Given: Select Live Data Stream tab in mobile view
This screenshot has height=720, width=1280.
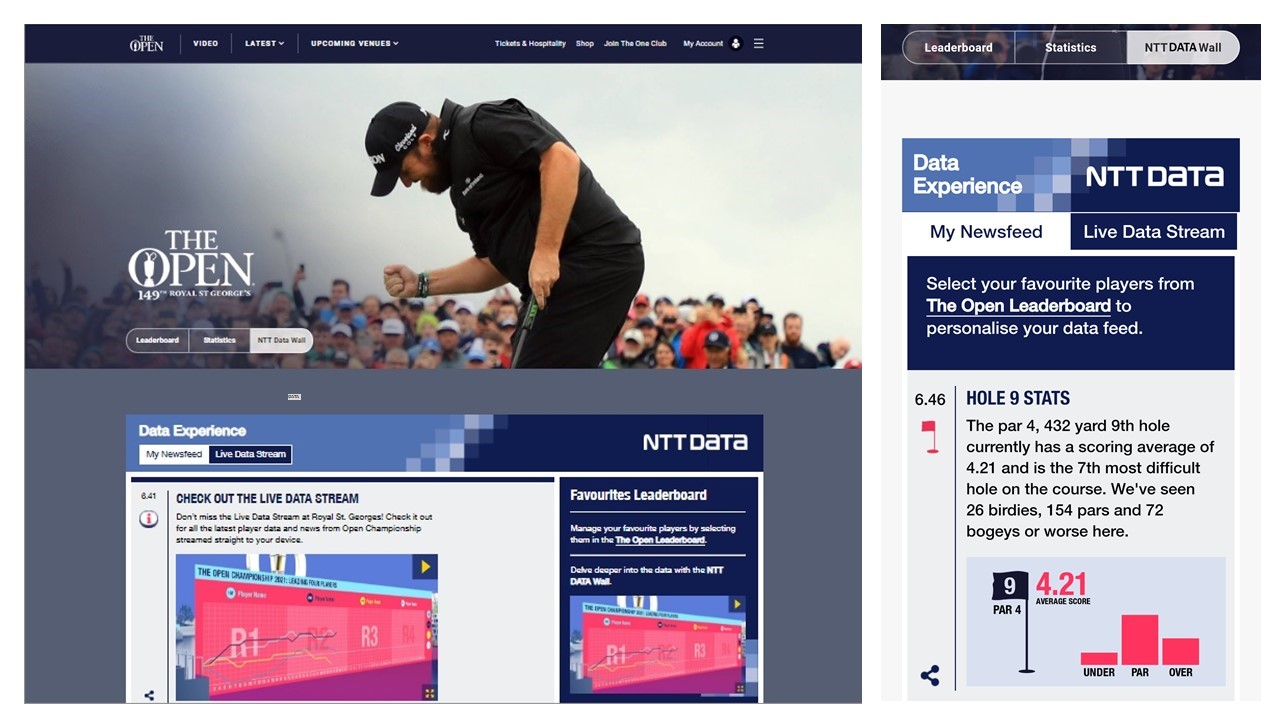Looking at the screenshot, I should point(1153,232).
